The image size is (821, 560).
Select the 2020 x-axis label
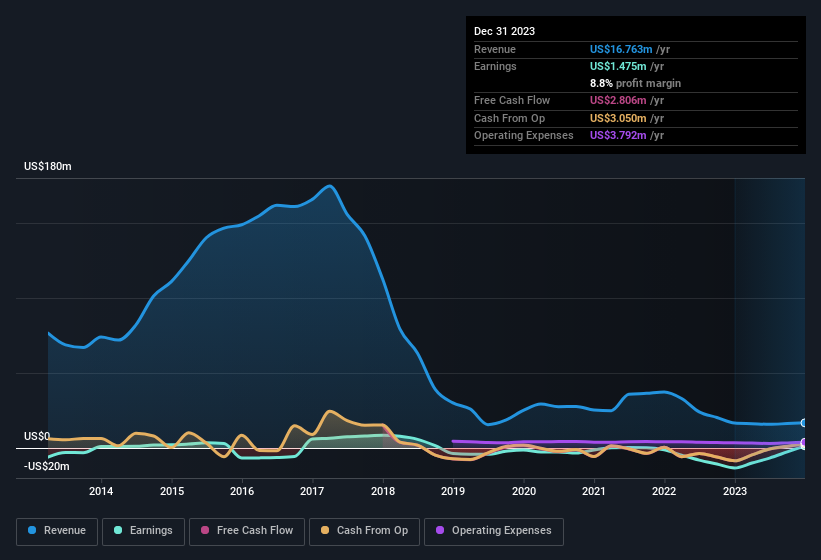click(x=524, y=491)
